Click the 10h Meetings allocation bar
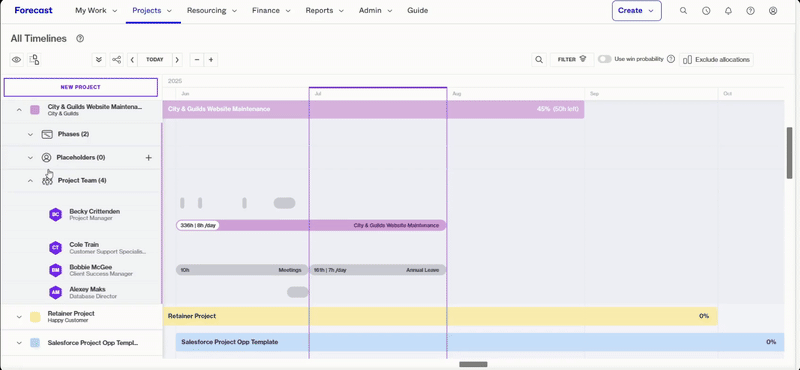The height and width of the screenshot is (370, 800). (242, 270)
